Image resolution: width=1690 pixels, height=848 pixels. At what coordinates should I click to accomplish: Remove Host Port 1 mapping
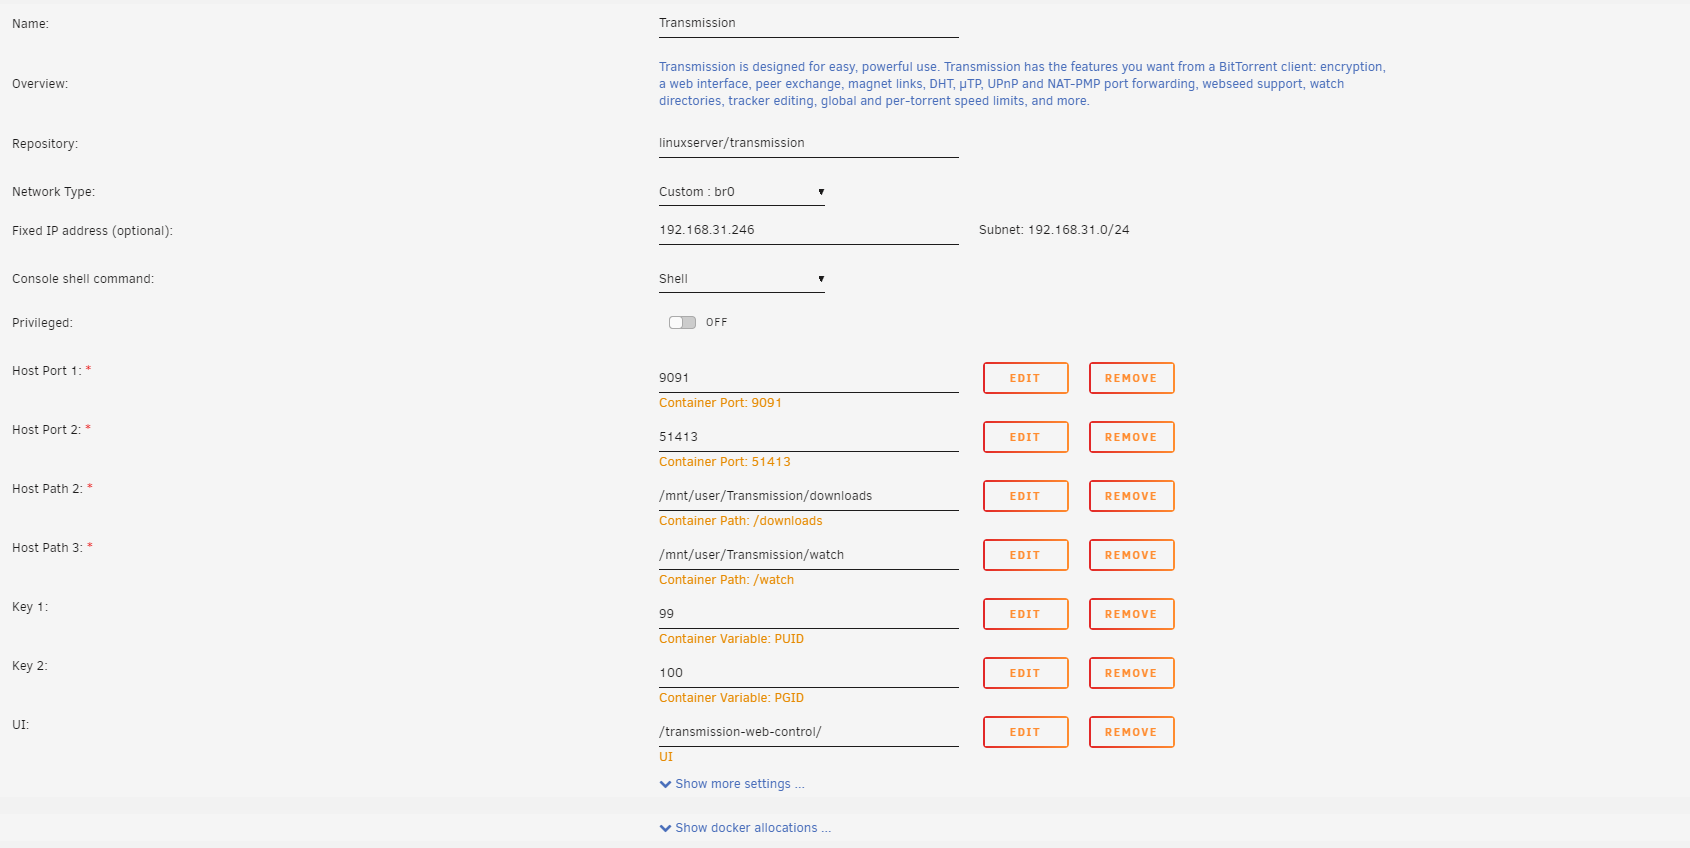pos(1131,378)
